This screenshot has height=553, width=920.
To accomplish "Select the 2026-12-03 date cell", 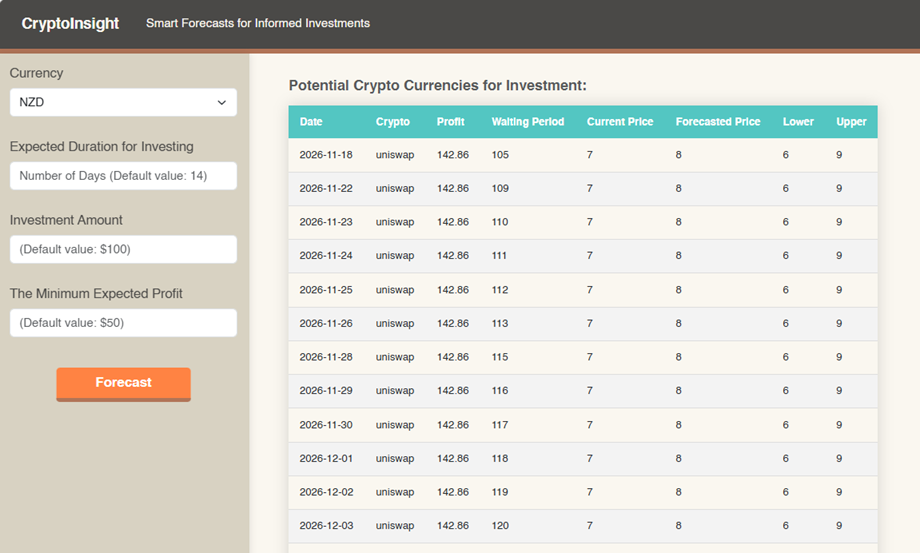I will coord(326,525).
